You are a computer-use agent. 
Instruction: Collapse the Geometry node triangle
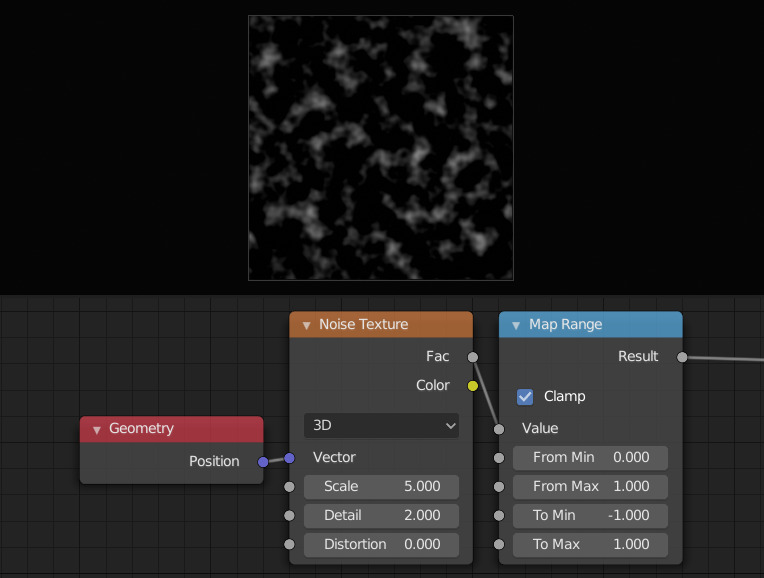coord(97,429)
